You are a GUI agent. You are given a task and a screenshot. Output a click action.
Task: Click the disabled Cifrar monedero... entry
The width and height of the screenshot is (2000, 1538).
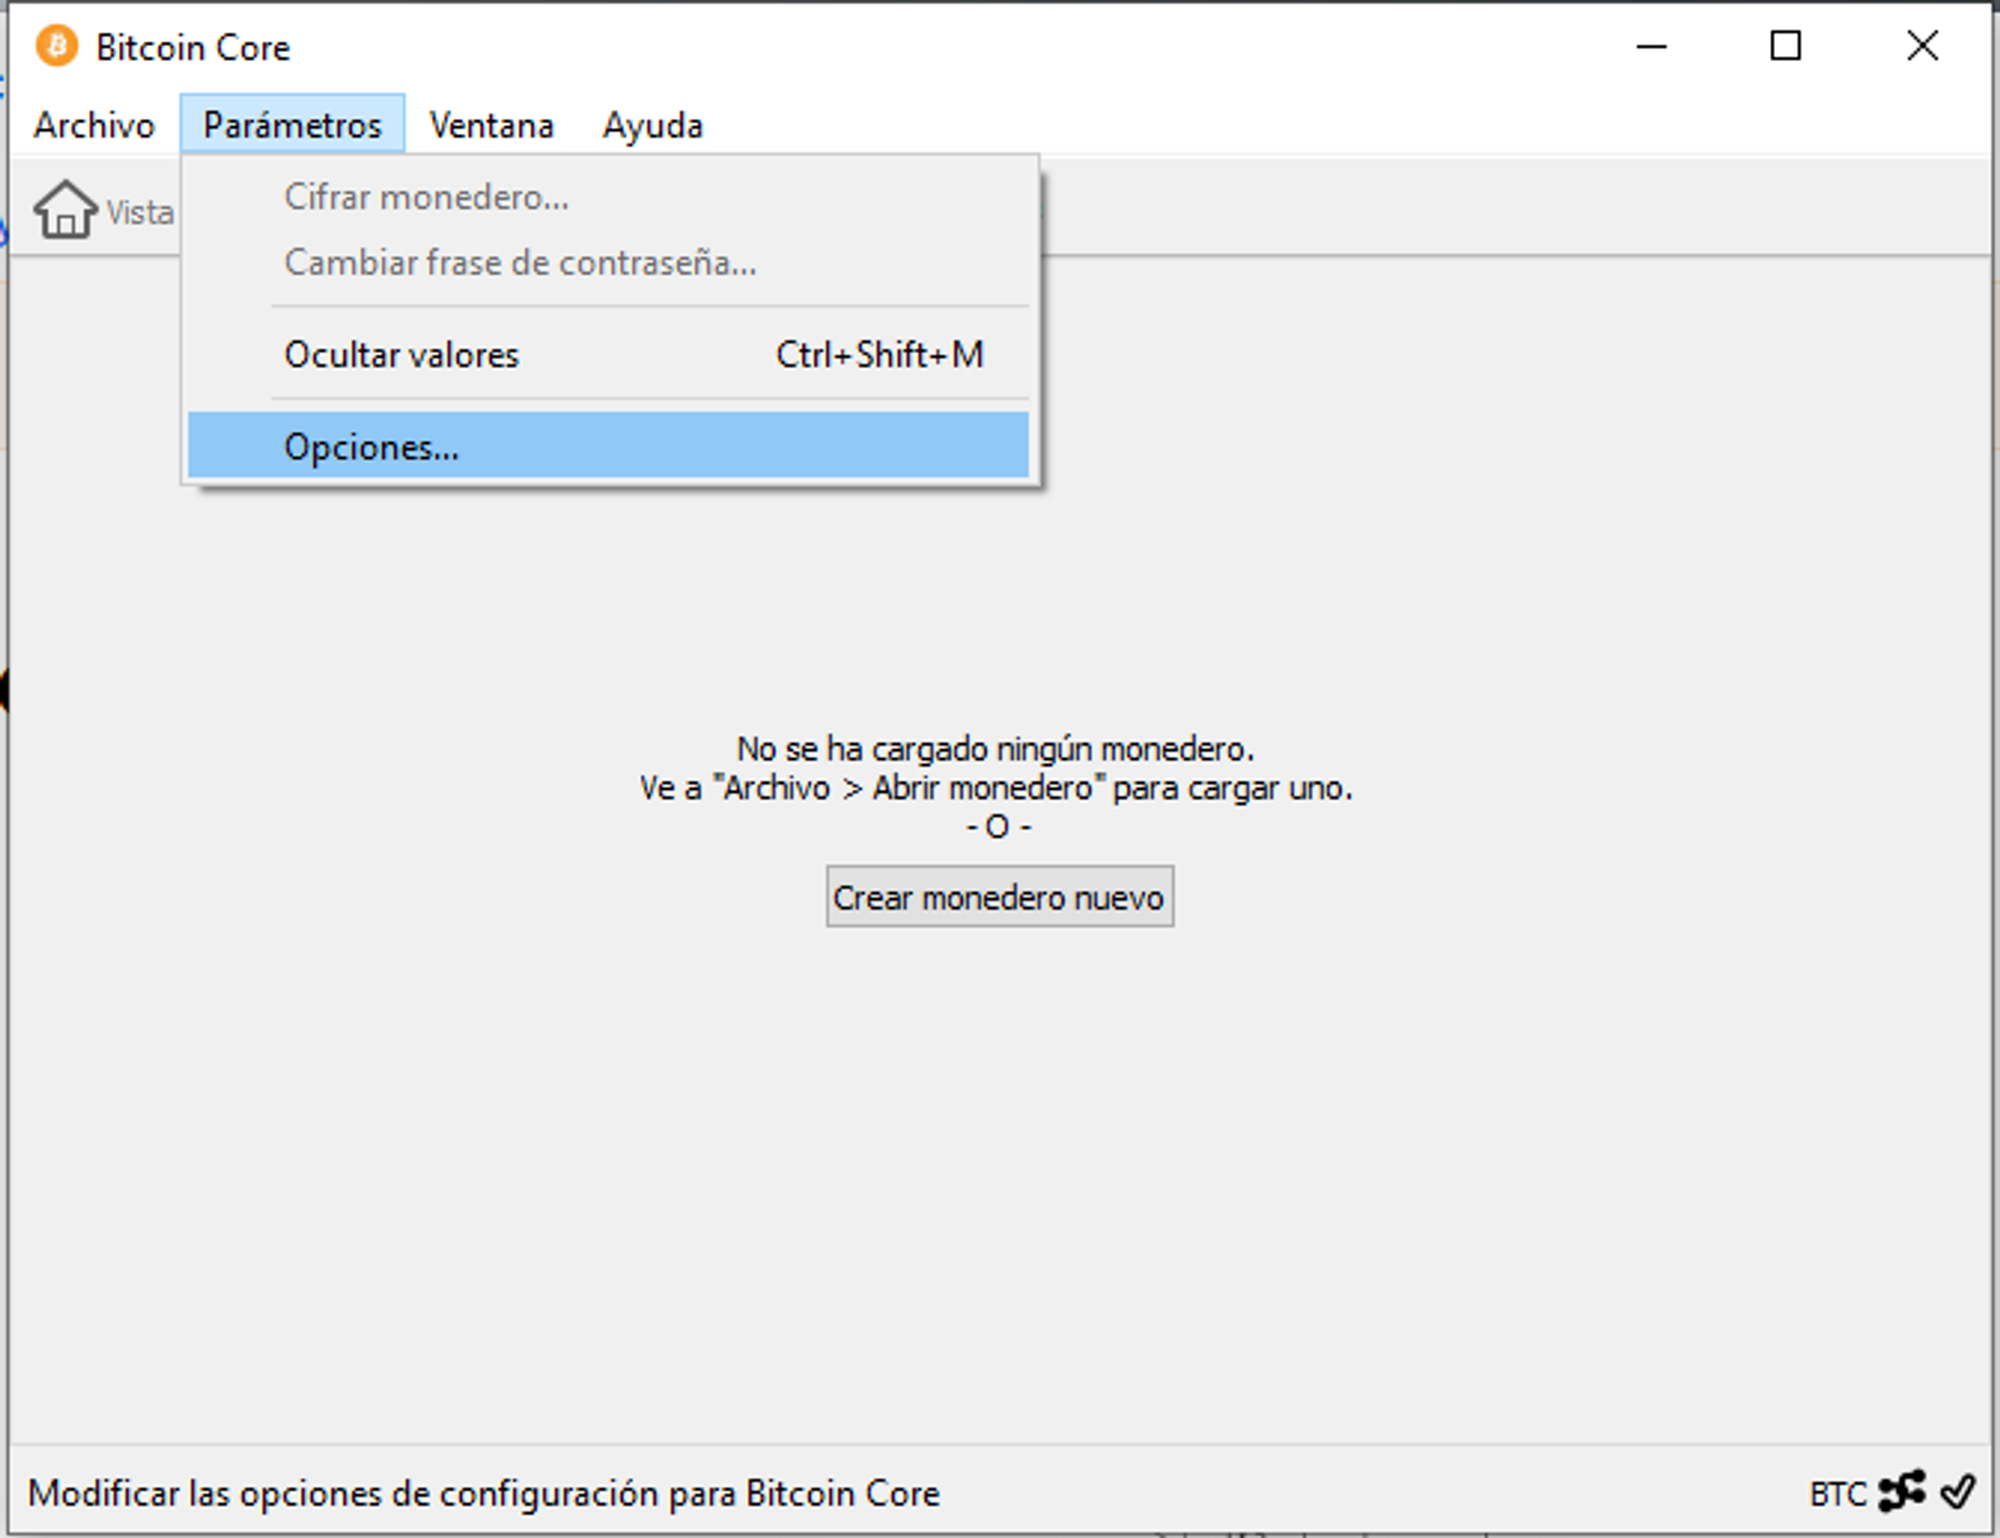pyautogui.click(x=608, y=197)
